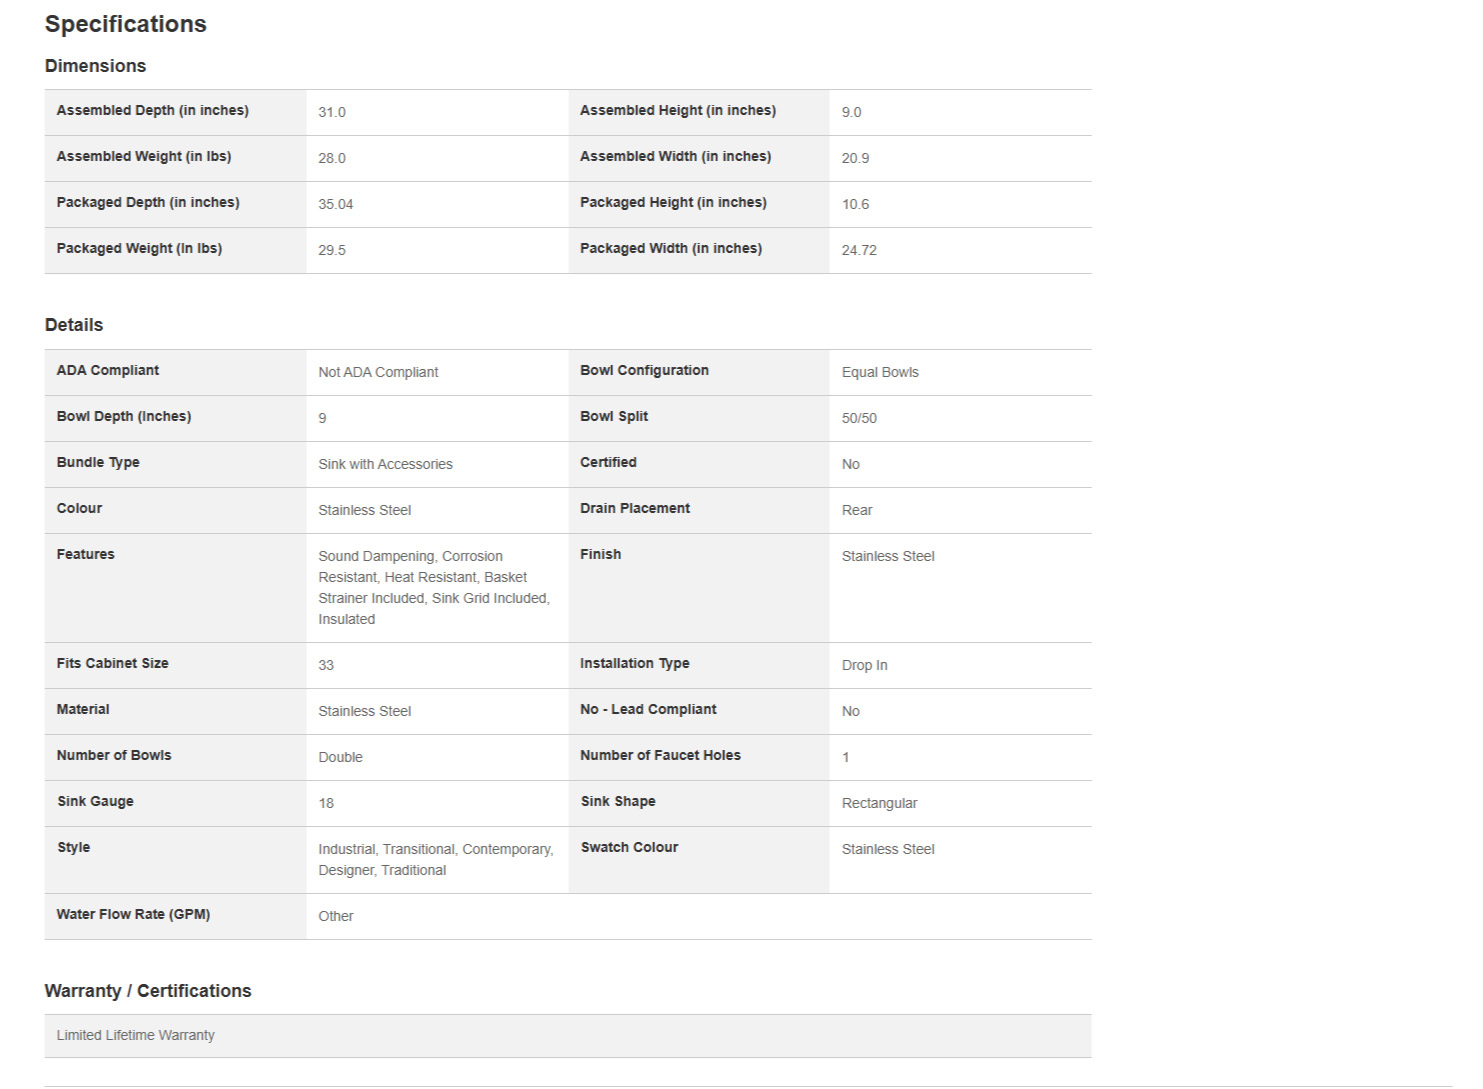Click the No - Lead Compliant label

coord(648,710)
